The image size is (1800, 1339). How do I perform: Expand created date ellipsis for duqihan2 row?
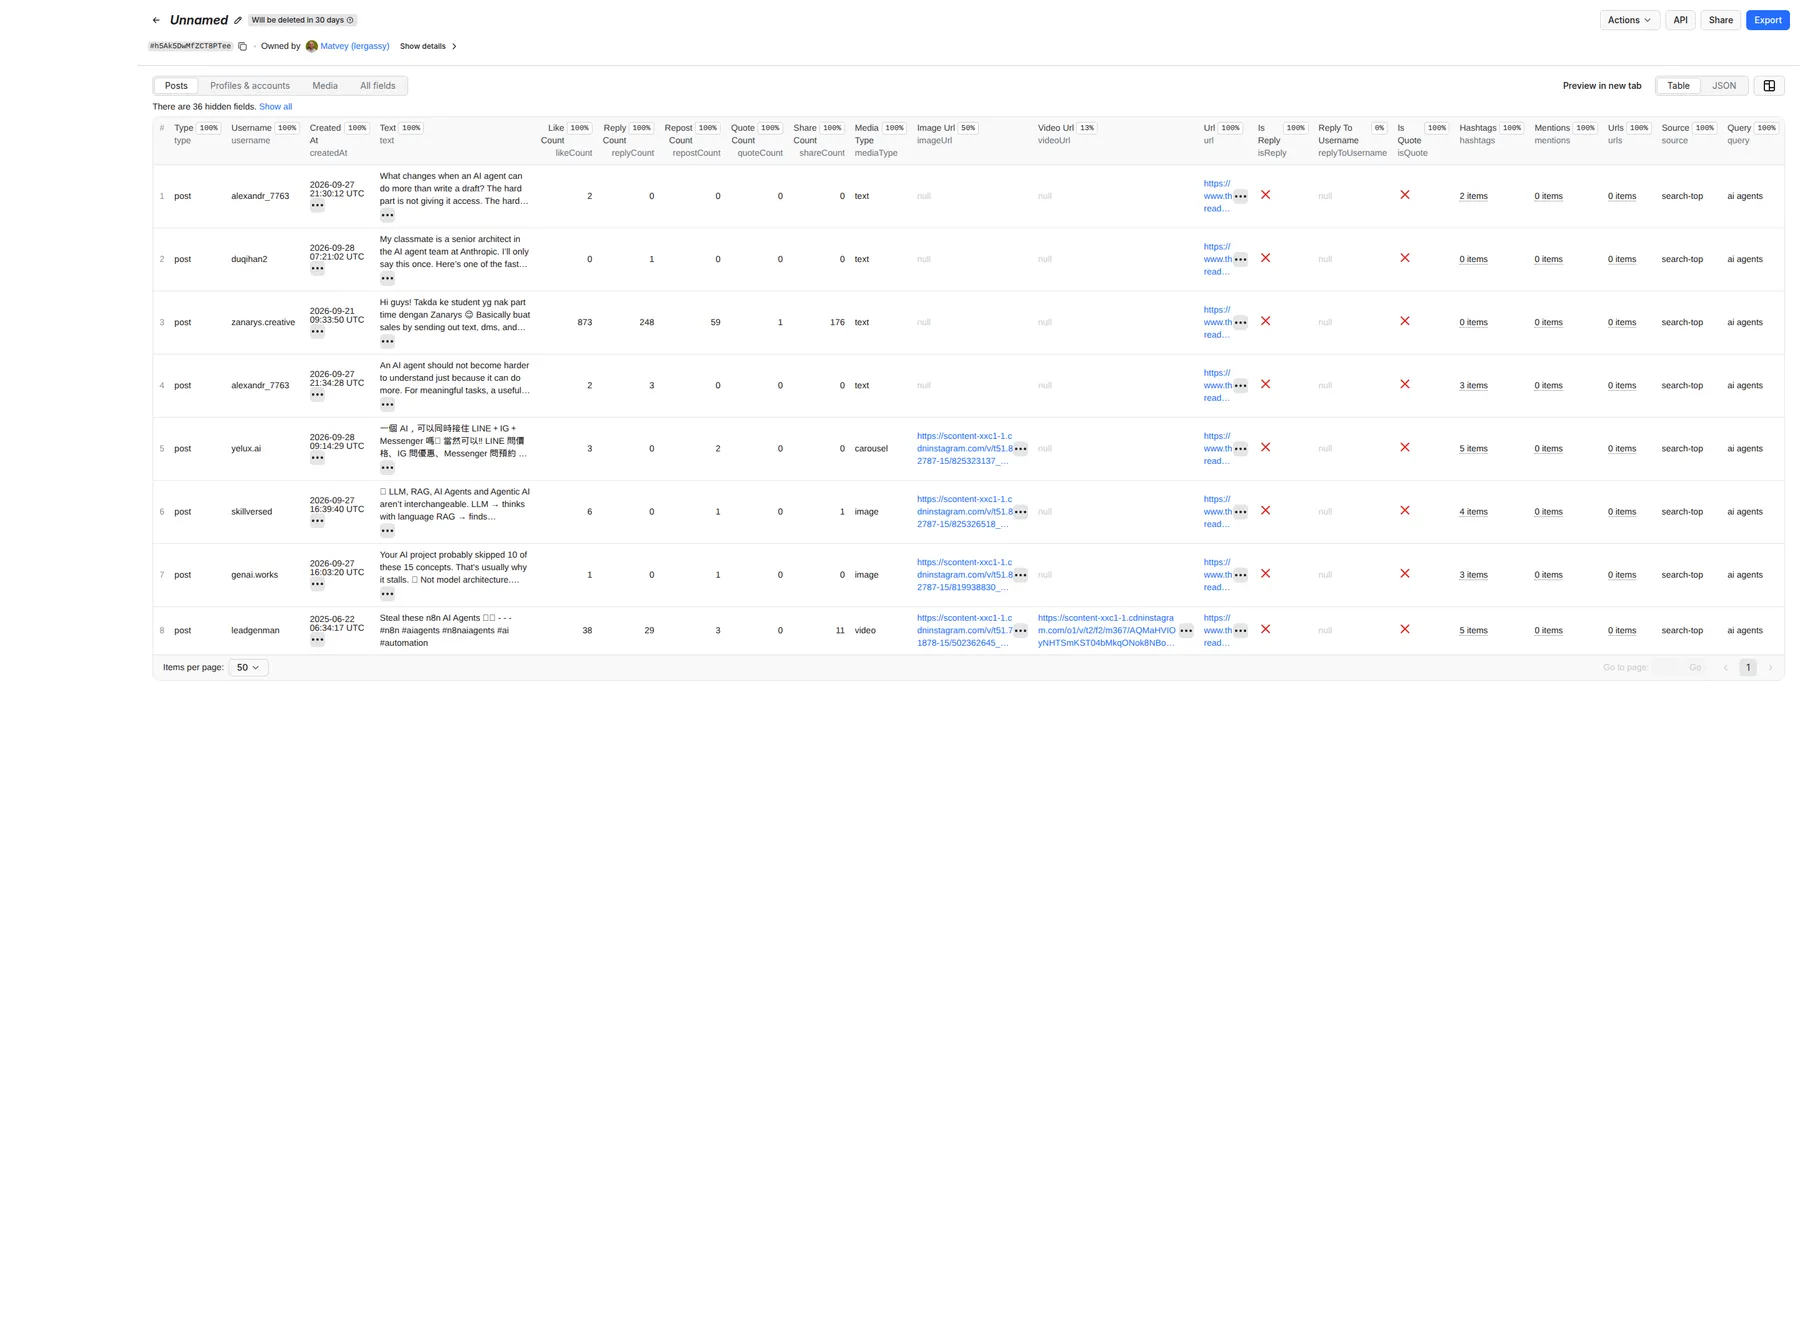coord(317,268)
